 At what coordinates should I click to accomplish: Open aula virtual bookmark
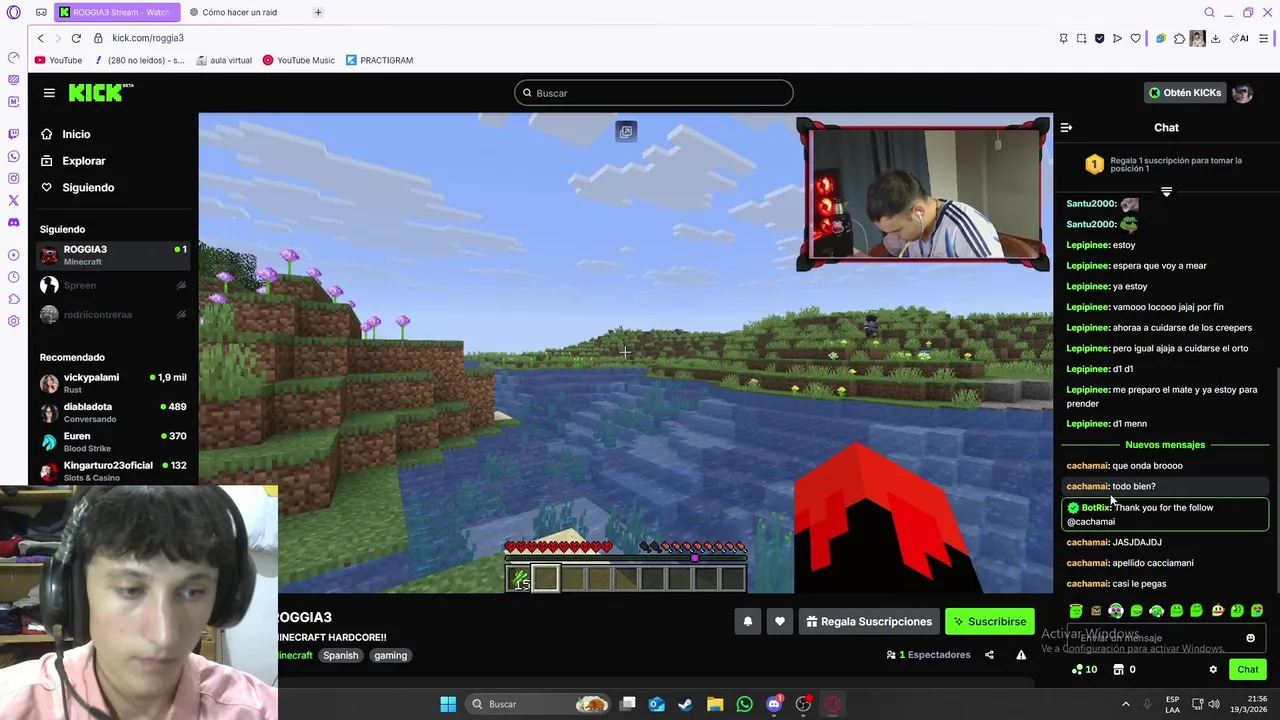click(x=224, y=60)
